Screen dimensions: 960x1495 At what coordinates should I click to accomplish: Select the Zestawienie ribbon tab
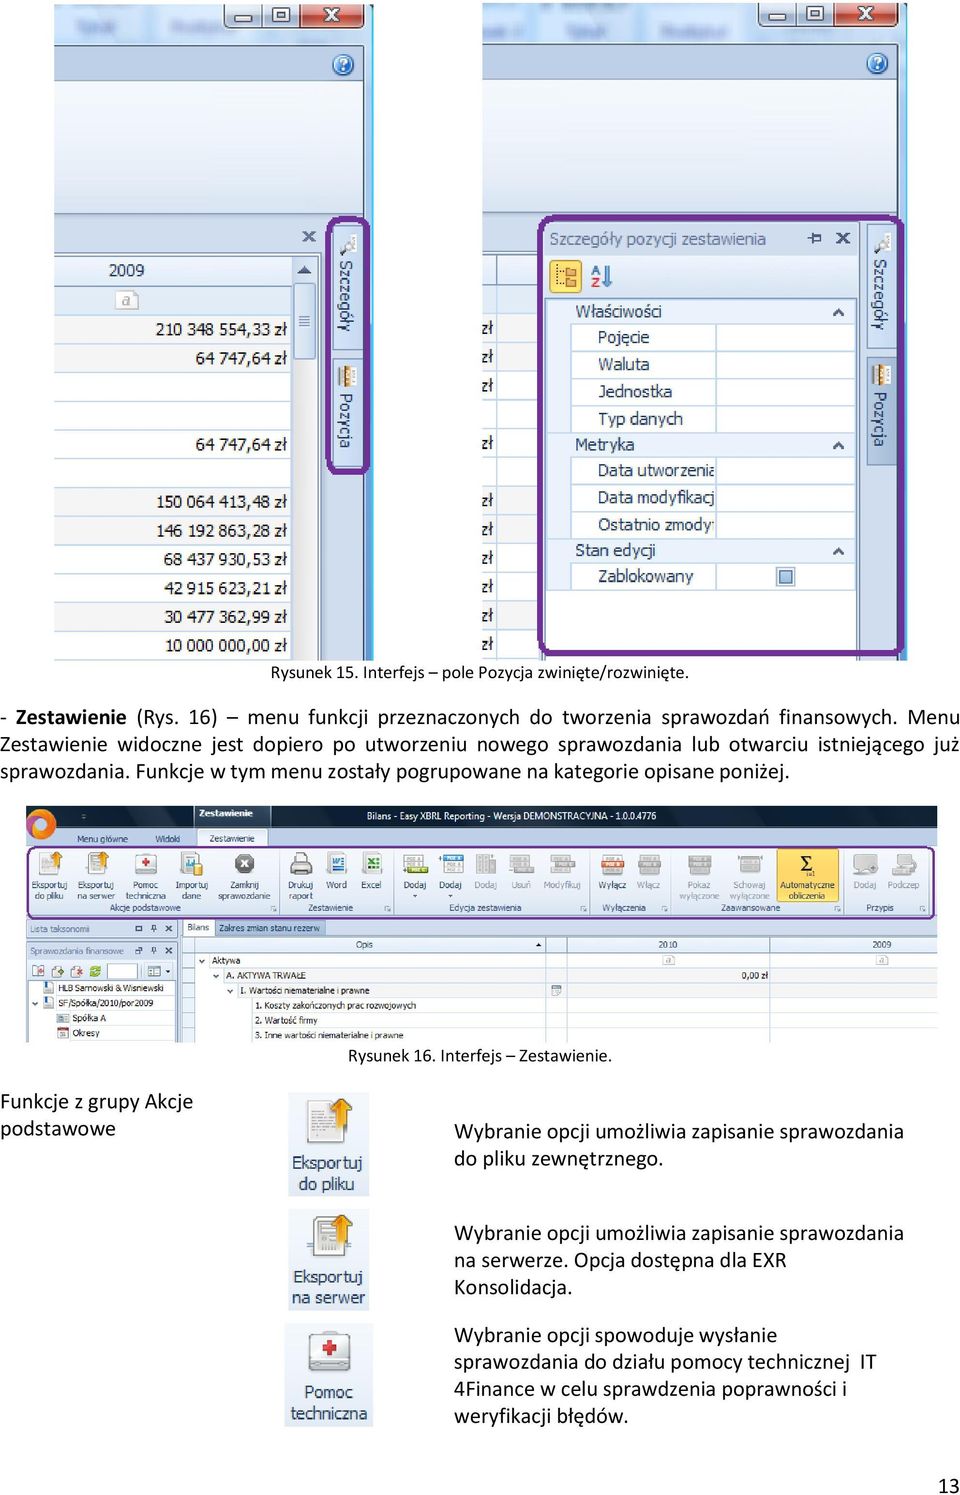[x=232, y=839]
